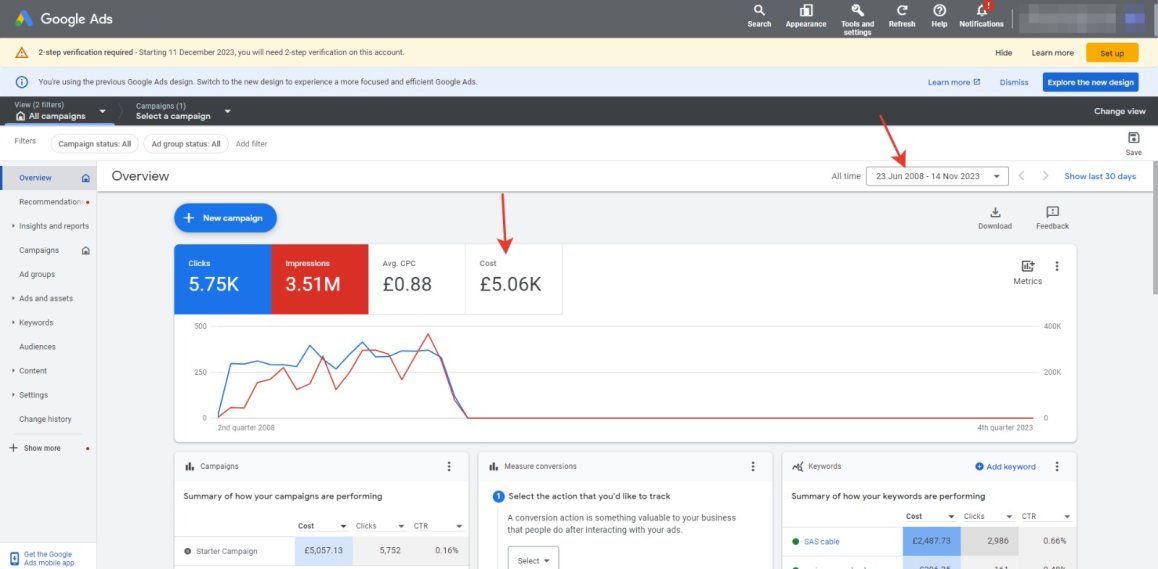Click Google Ads mobile app phone icon
Viewport: 1158px width, 569px height.
[x=14, y=559]
